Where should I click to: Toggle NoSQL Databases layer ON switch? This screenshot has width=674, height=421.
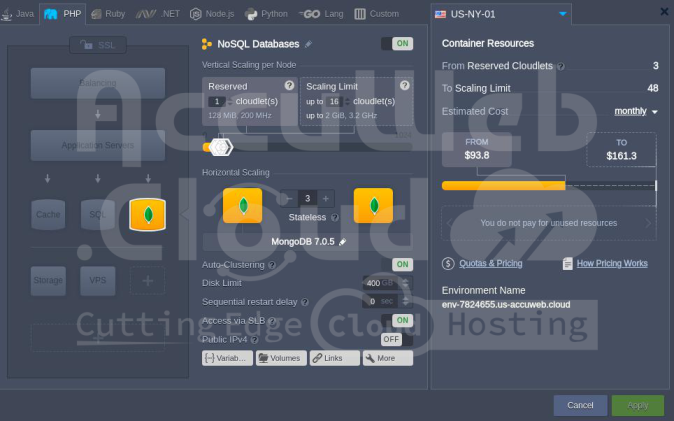point(397,44)
